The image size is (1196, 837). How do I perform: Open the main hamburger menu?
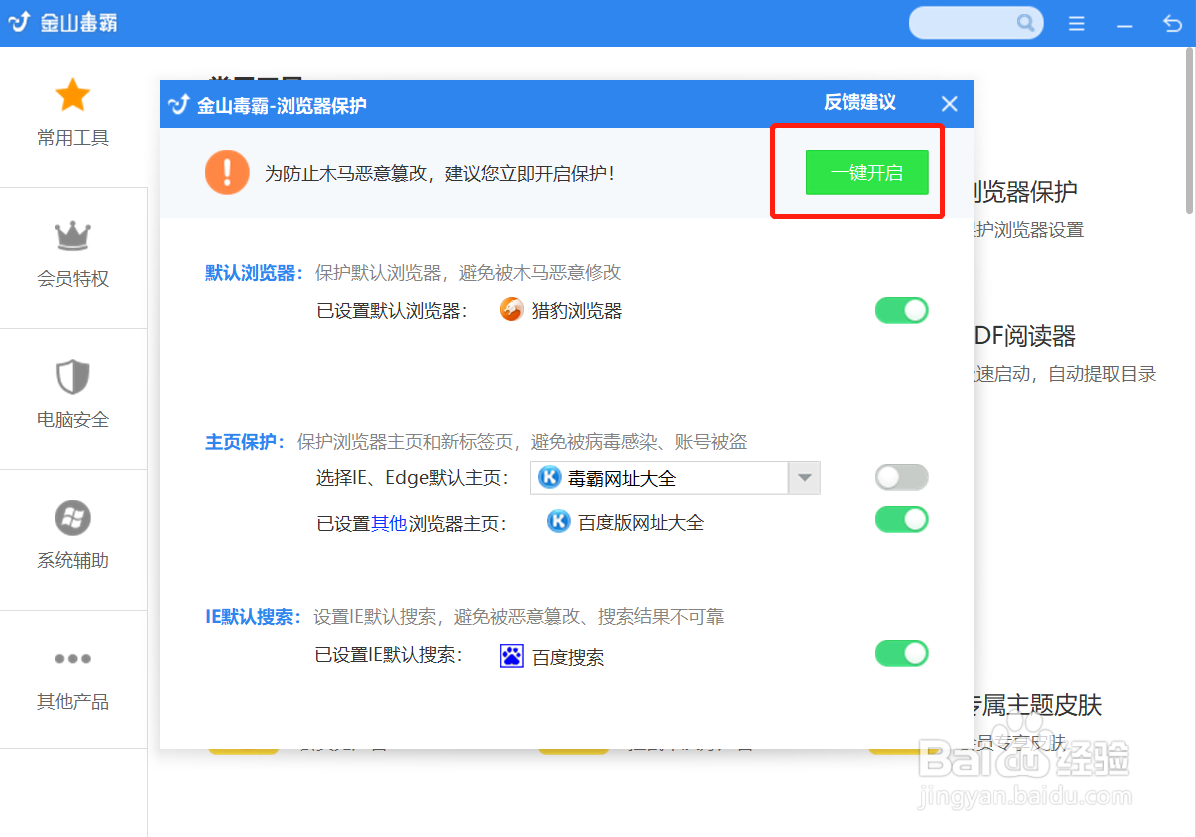1076,24
